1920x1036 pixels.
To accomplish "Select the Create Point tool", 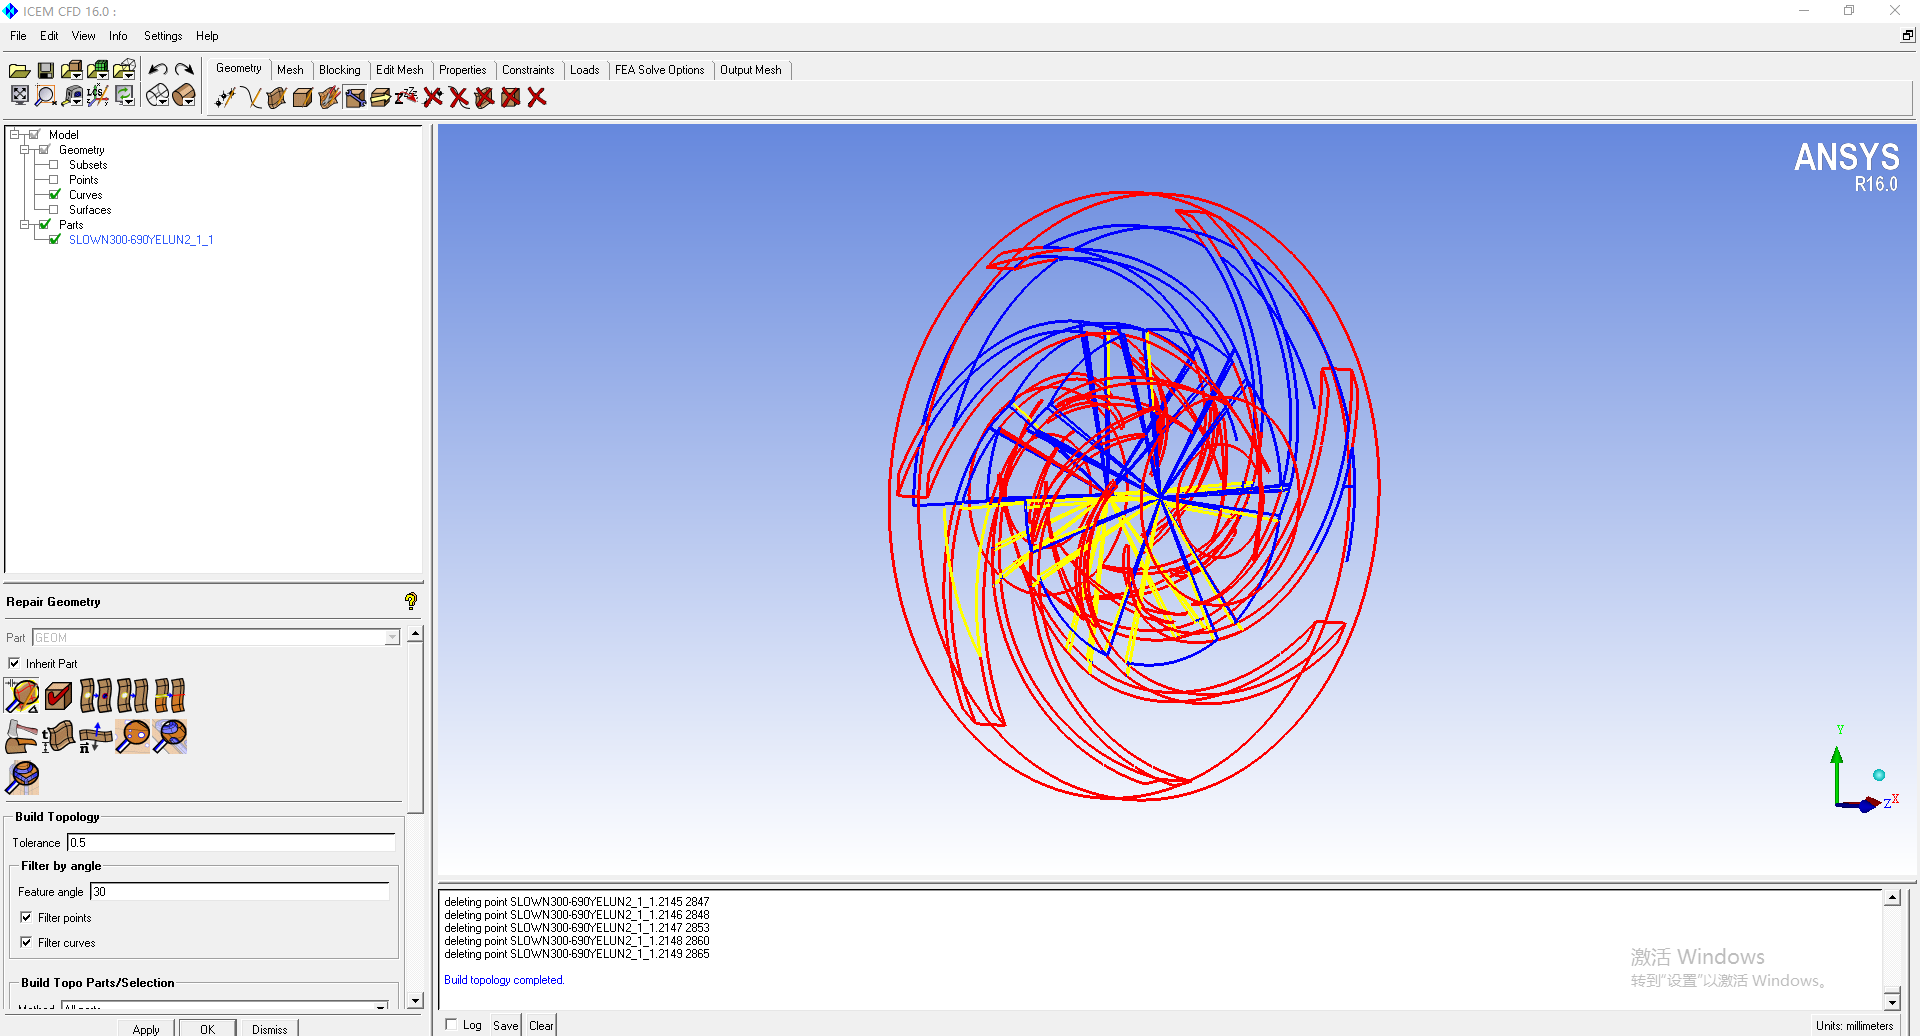I will pos(225,97).
